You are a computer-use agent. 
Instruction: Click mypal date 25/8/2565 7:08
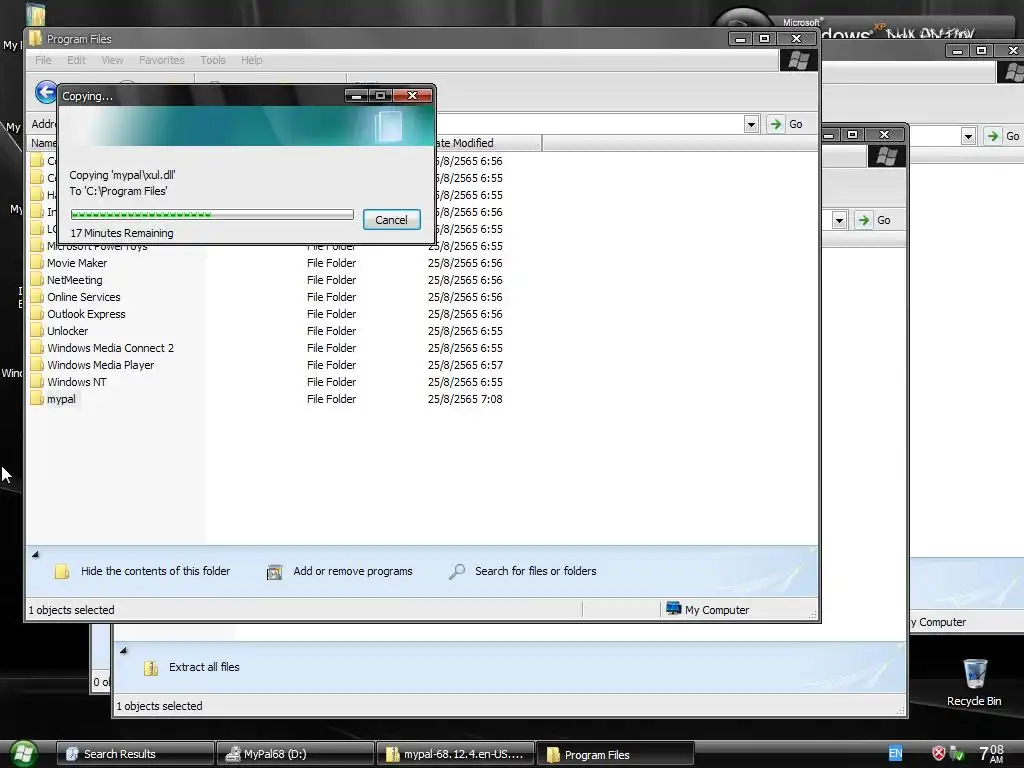click(x=465, y=399)
